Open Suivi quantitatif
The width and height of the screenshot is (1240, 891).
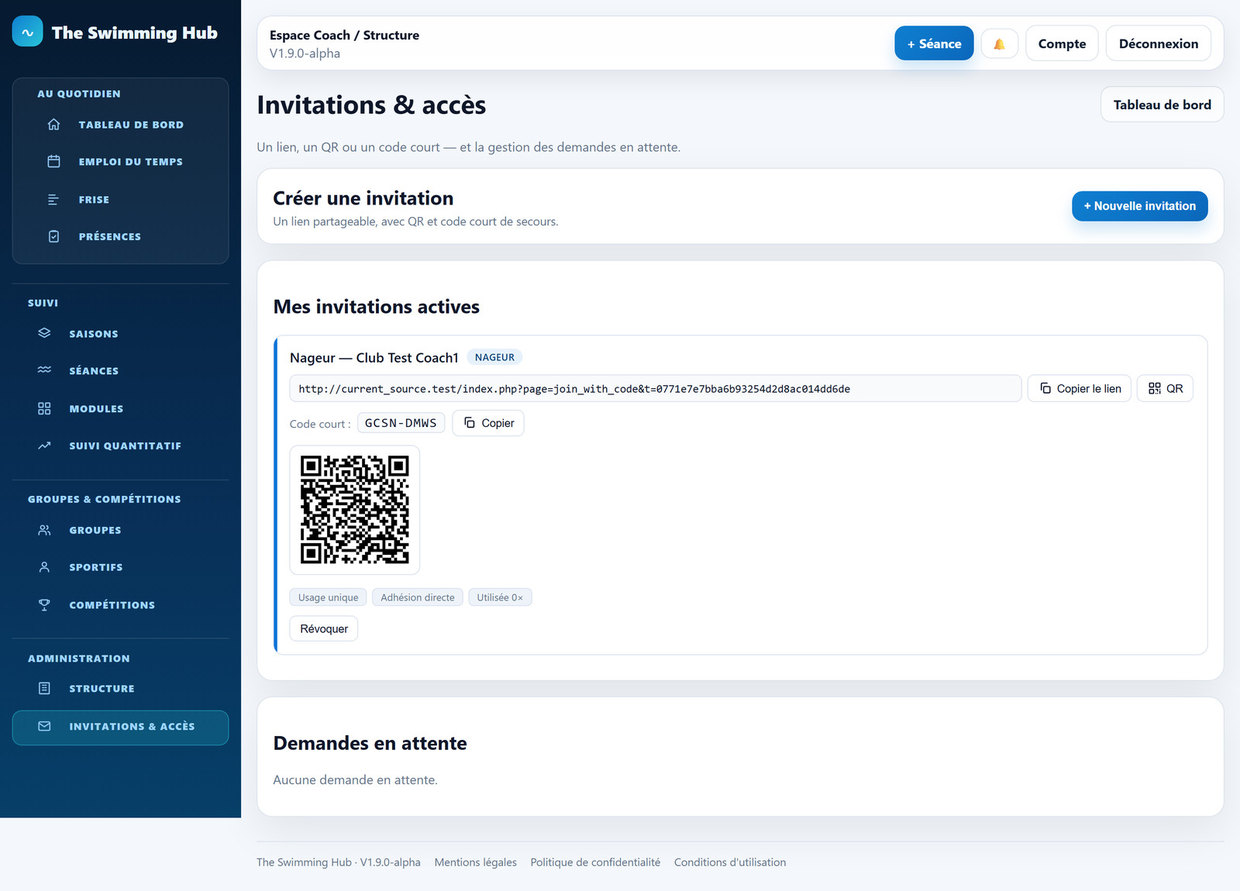[120, 446]
